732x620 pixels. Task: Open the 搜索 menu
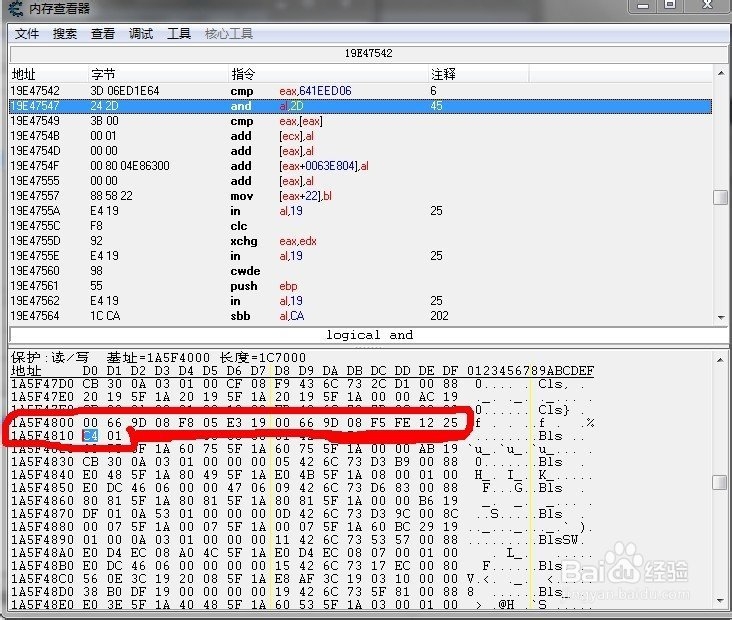64,34
